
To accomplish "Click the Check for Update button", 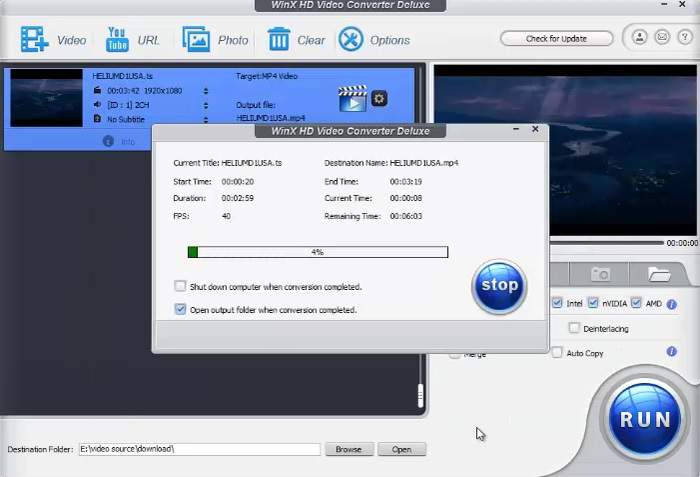I will 556,39.
